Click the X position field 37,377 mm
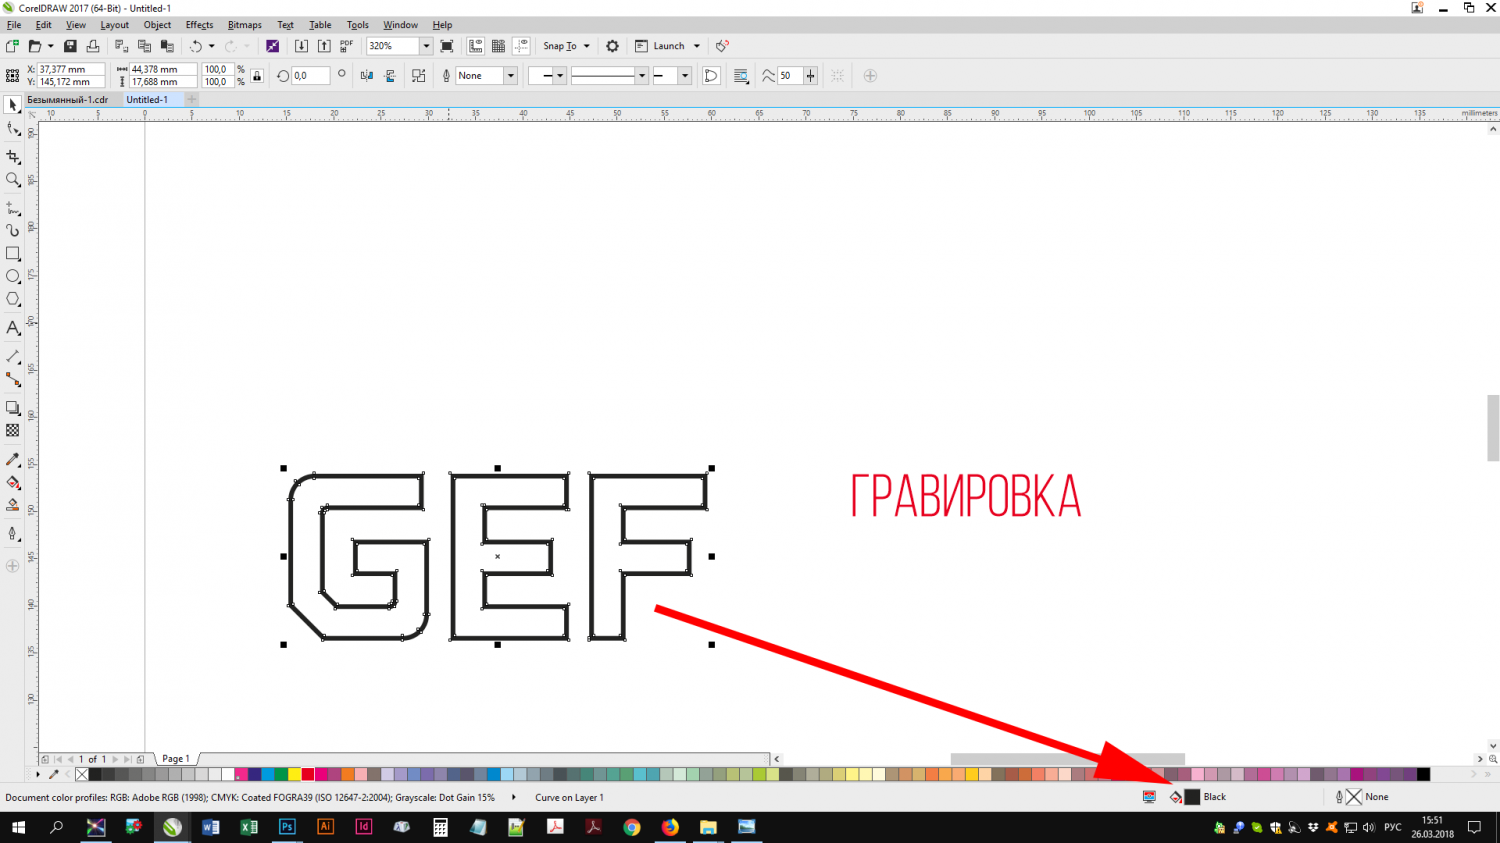 click(x=71, y=69)
